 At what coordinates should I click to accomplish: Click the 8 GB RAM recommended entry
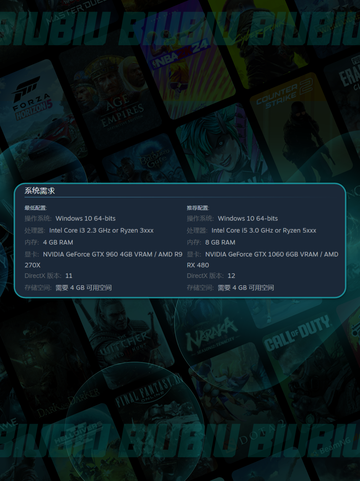[220, 242]
